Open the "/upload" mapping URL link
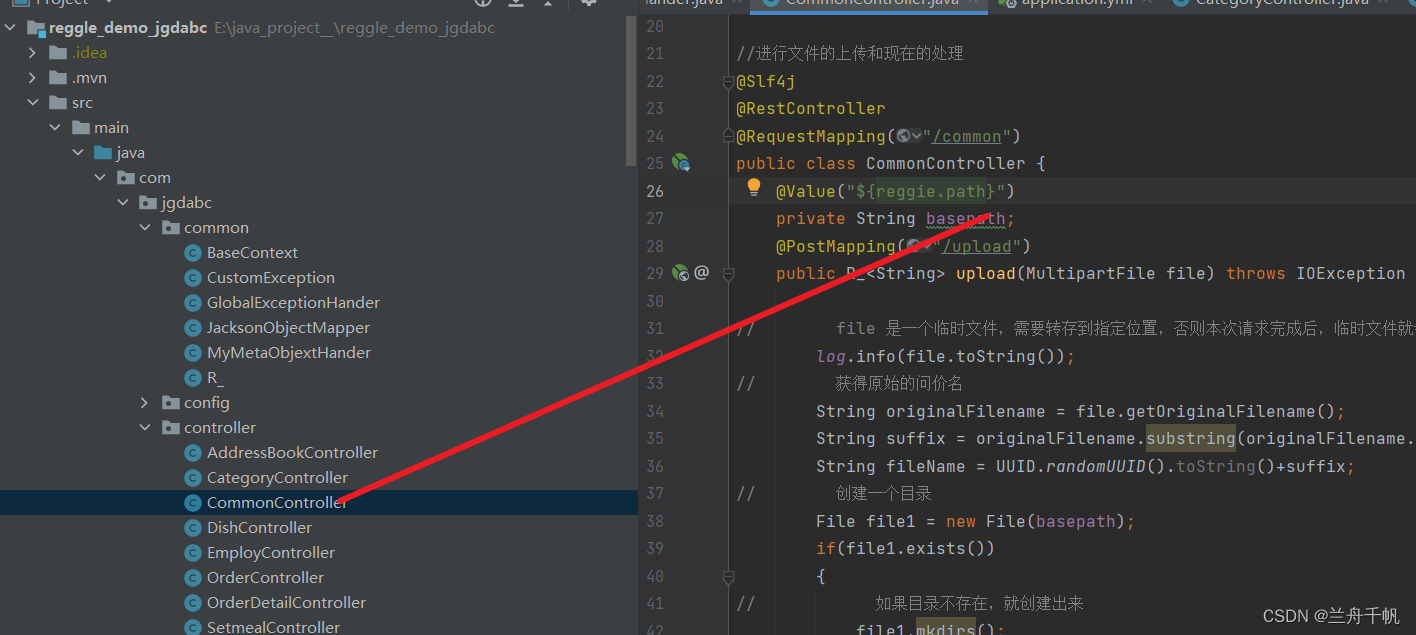Image resolution: width=1416 pixels, height=635 pixels. 976,246
